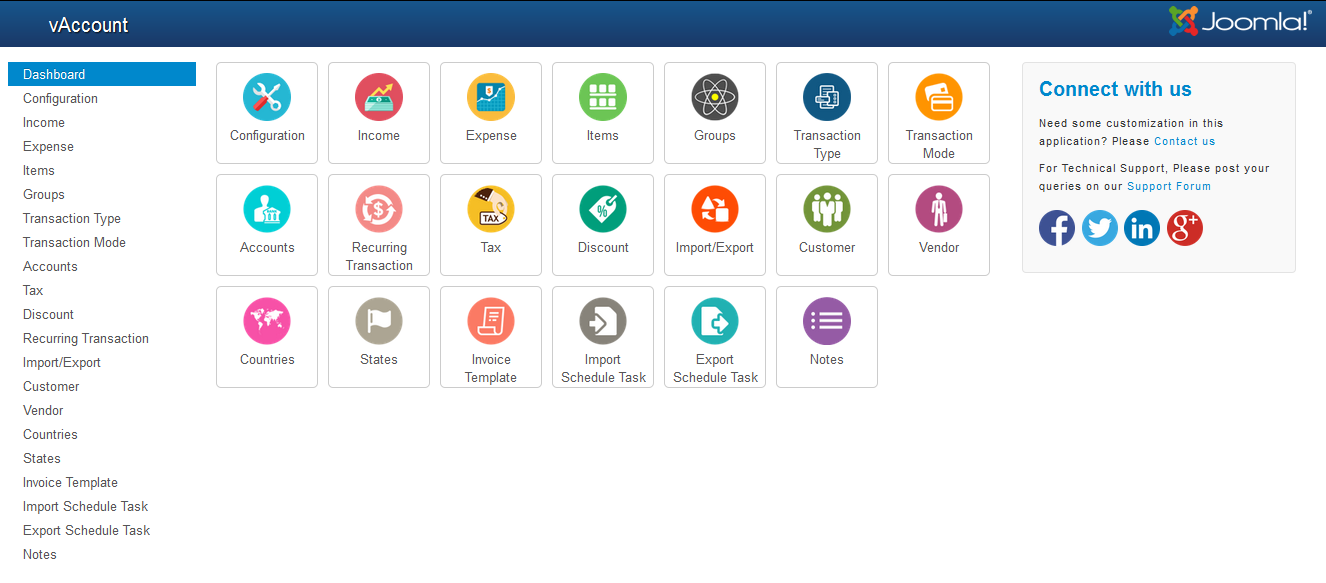The width and height of the screenshot is (1326, 583).
Task: Open the Customer people icon tile
Action: pyautogui.click(x=827, y=225)
